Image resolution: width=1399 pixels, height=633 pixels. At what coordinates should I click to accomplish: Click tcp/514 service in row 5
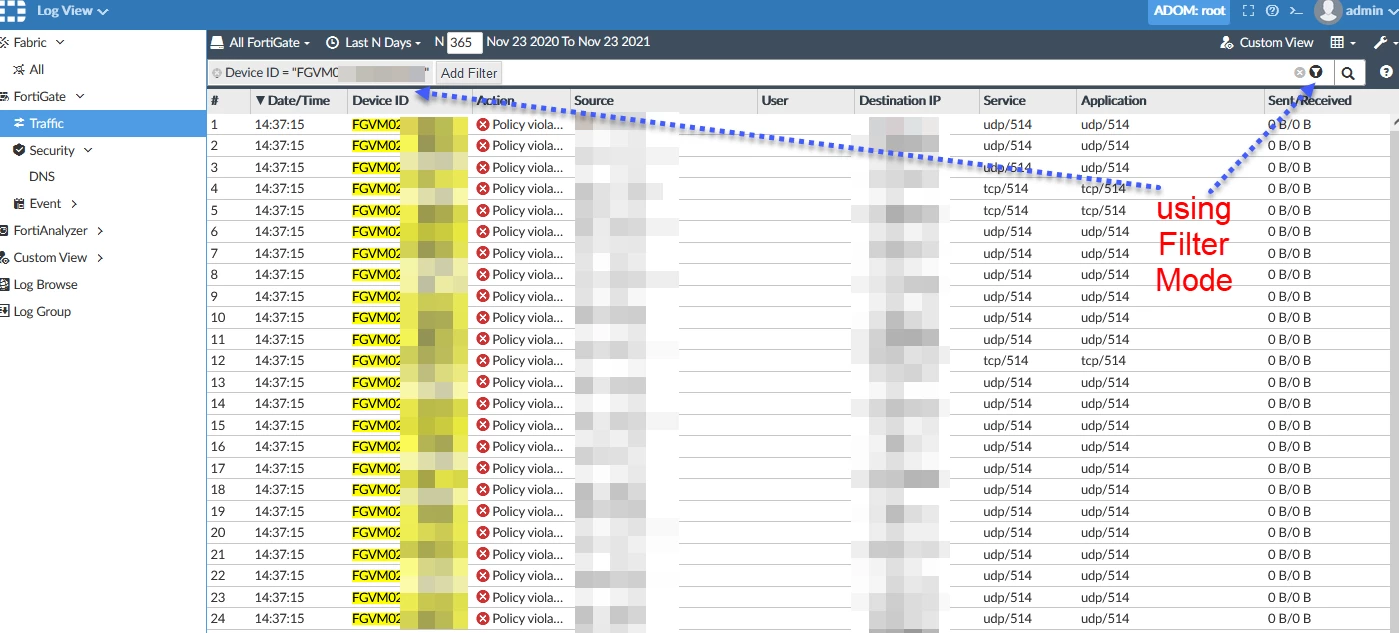tap(1005, 211)
